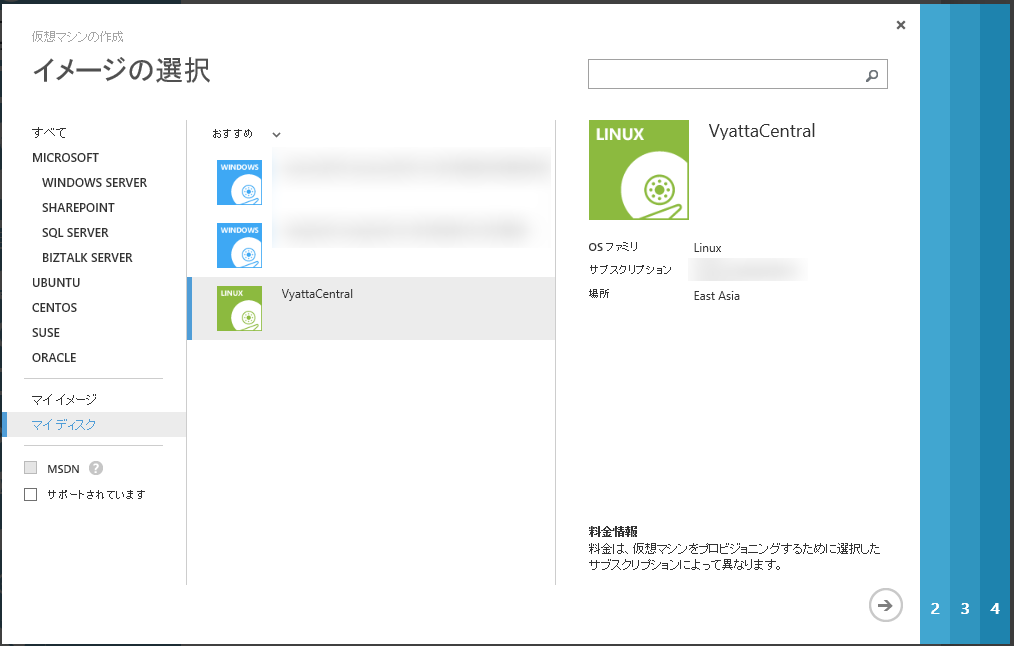
Task: Click the 場所 label
Action: pos(599,294)
